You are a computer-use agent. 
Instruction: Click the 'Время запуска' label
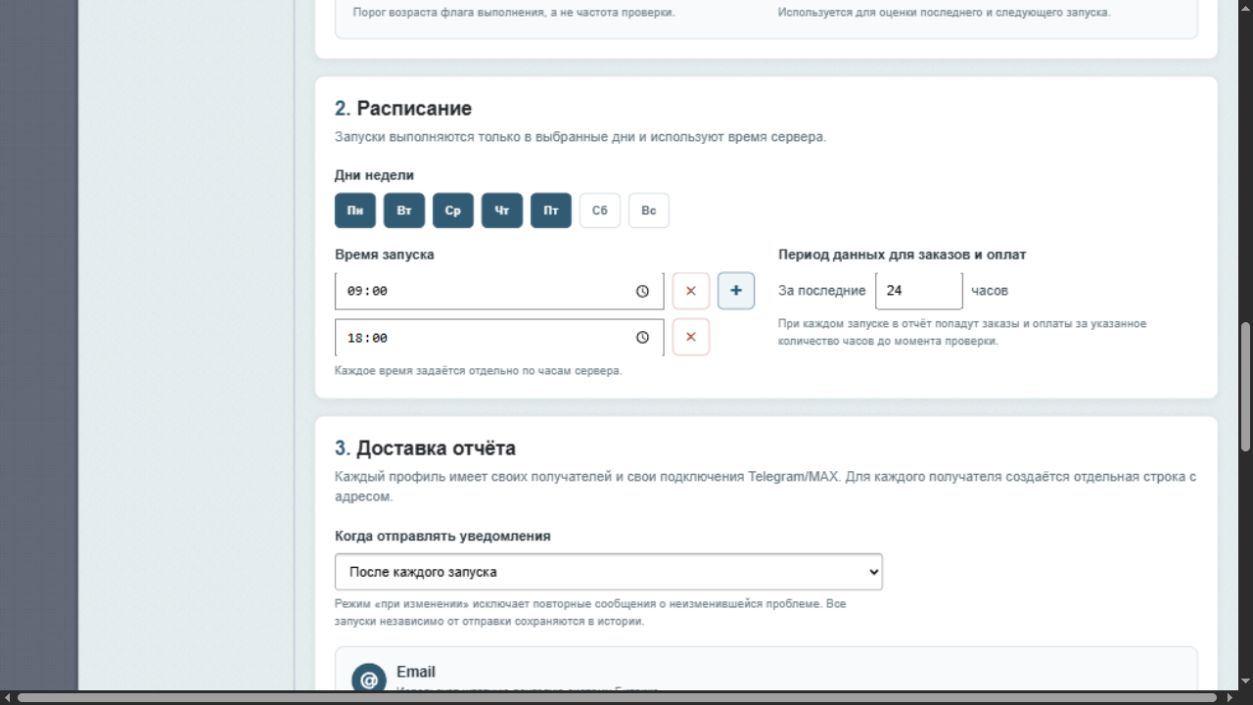click(x=384, y=255)
